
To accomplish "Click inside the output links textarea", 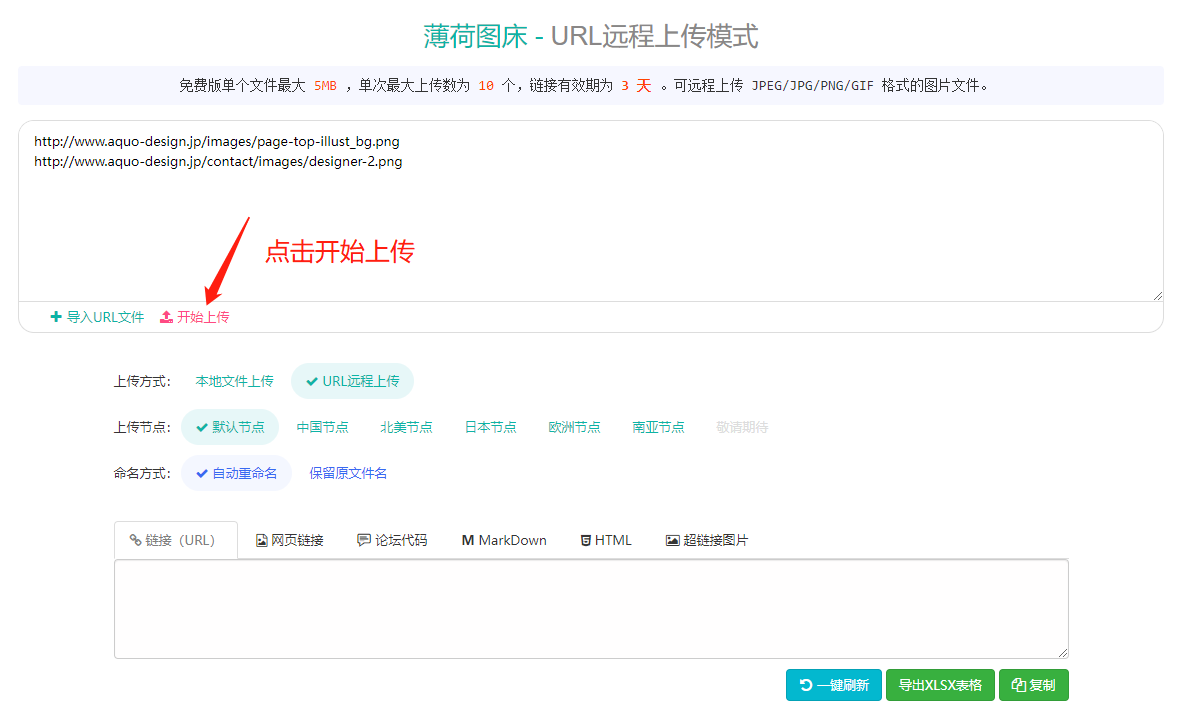I will pyautogui.click(x=591, y=609).
